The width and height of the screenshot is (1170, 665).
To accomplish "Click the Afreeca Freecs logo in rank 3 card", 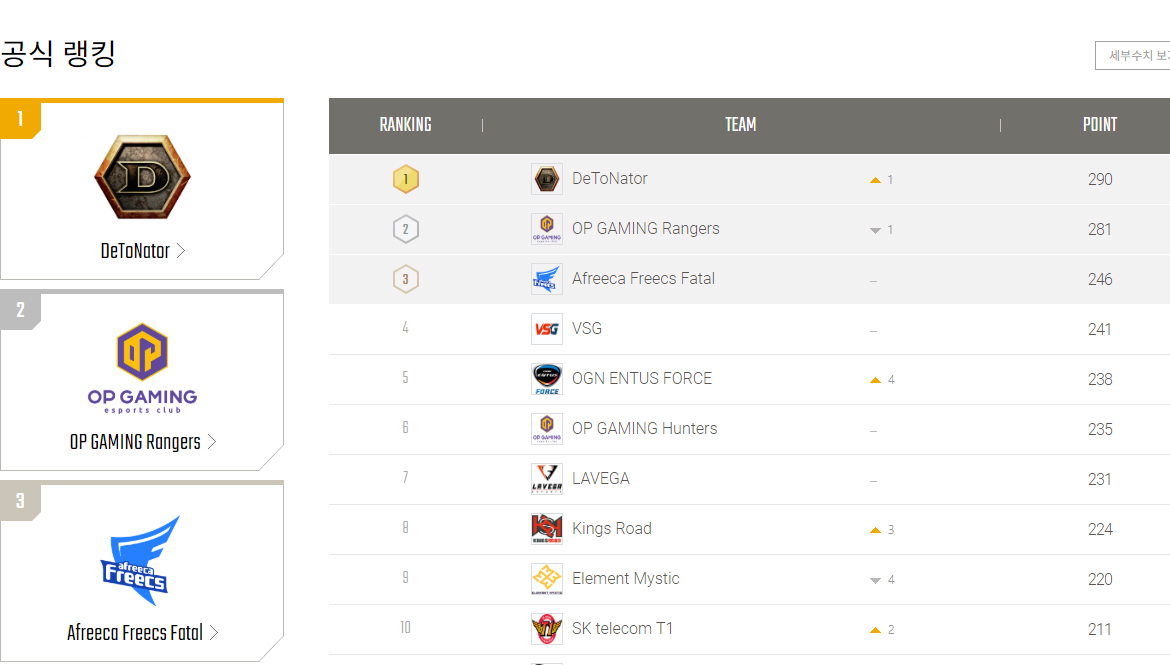I will 140,560.
